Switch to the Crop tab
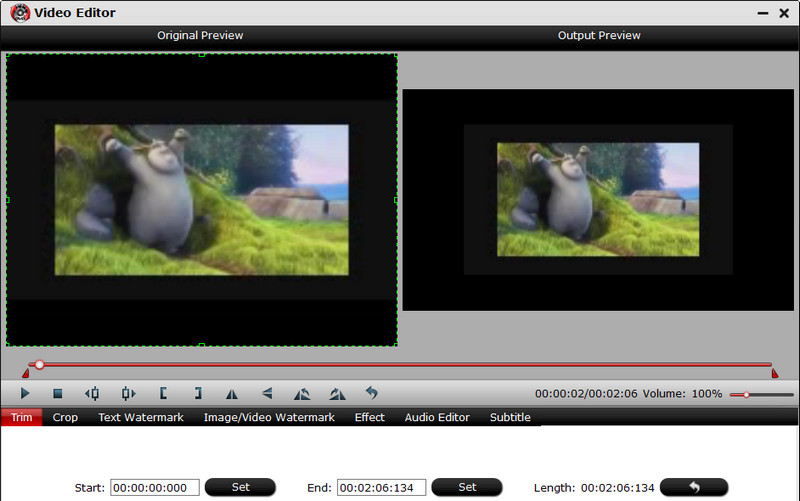The width and height of the screenshot is (800, 501). tap(65, 417)
